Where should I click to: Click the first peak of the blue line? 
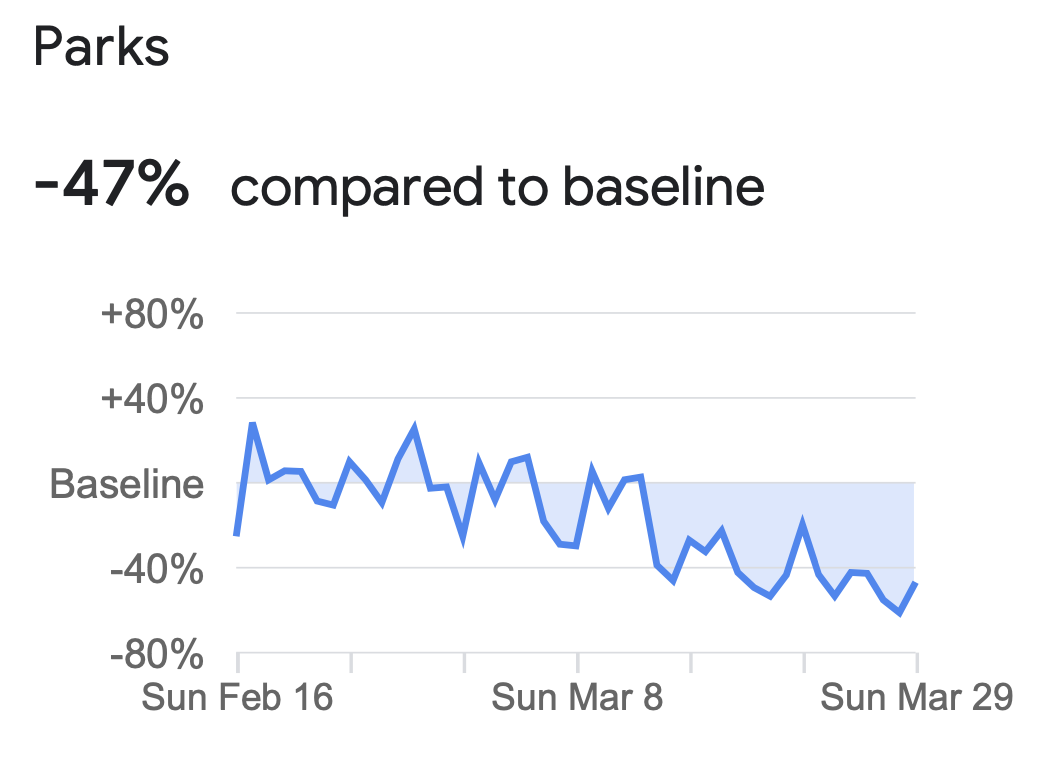pyautogui.click(x=252, y=424)
